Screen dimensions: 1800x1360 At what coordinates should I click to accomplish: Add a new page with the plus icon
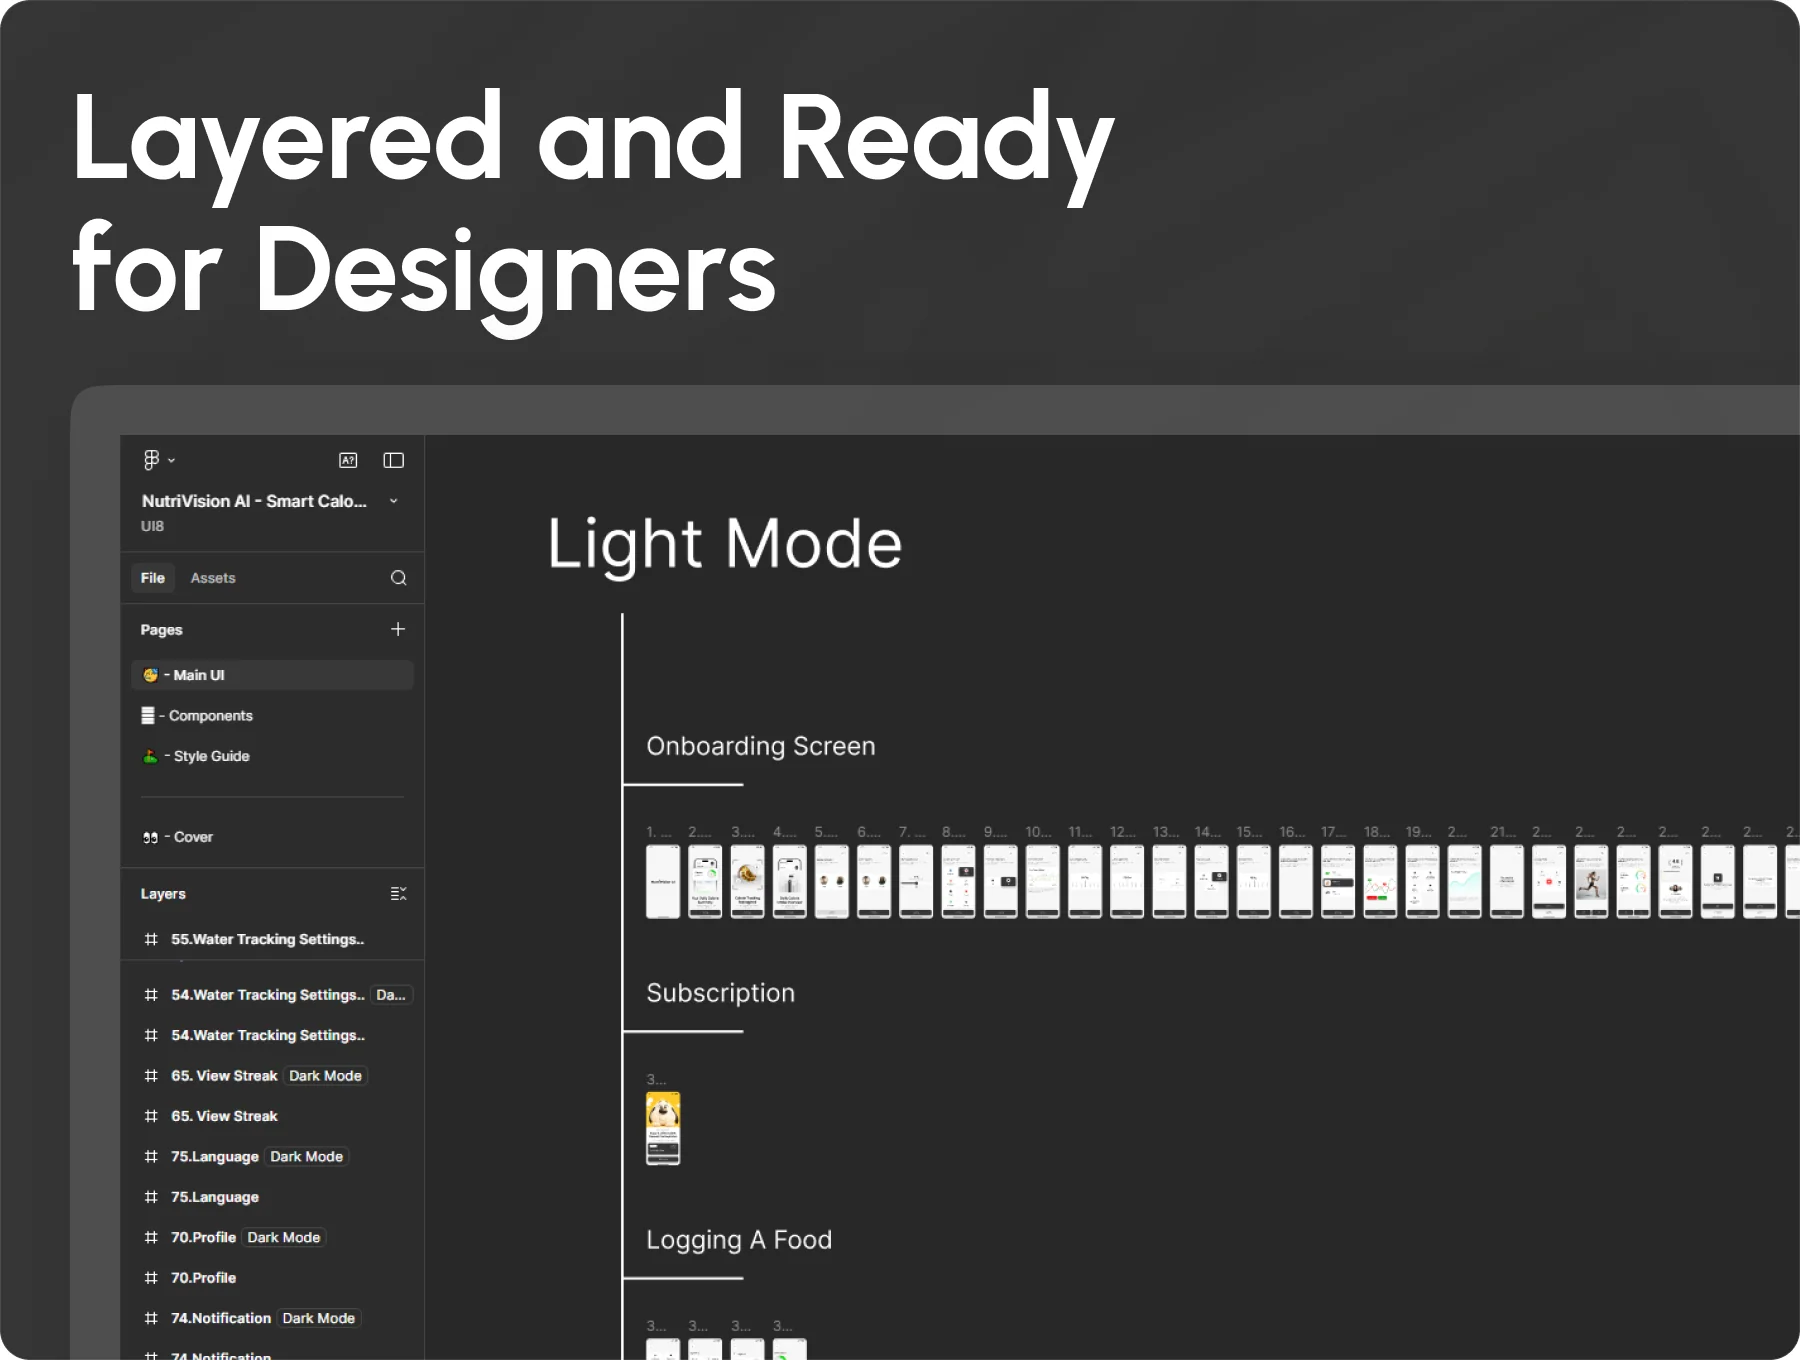398,629
